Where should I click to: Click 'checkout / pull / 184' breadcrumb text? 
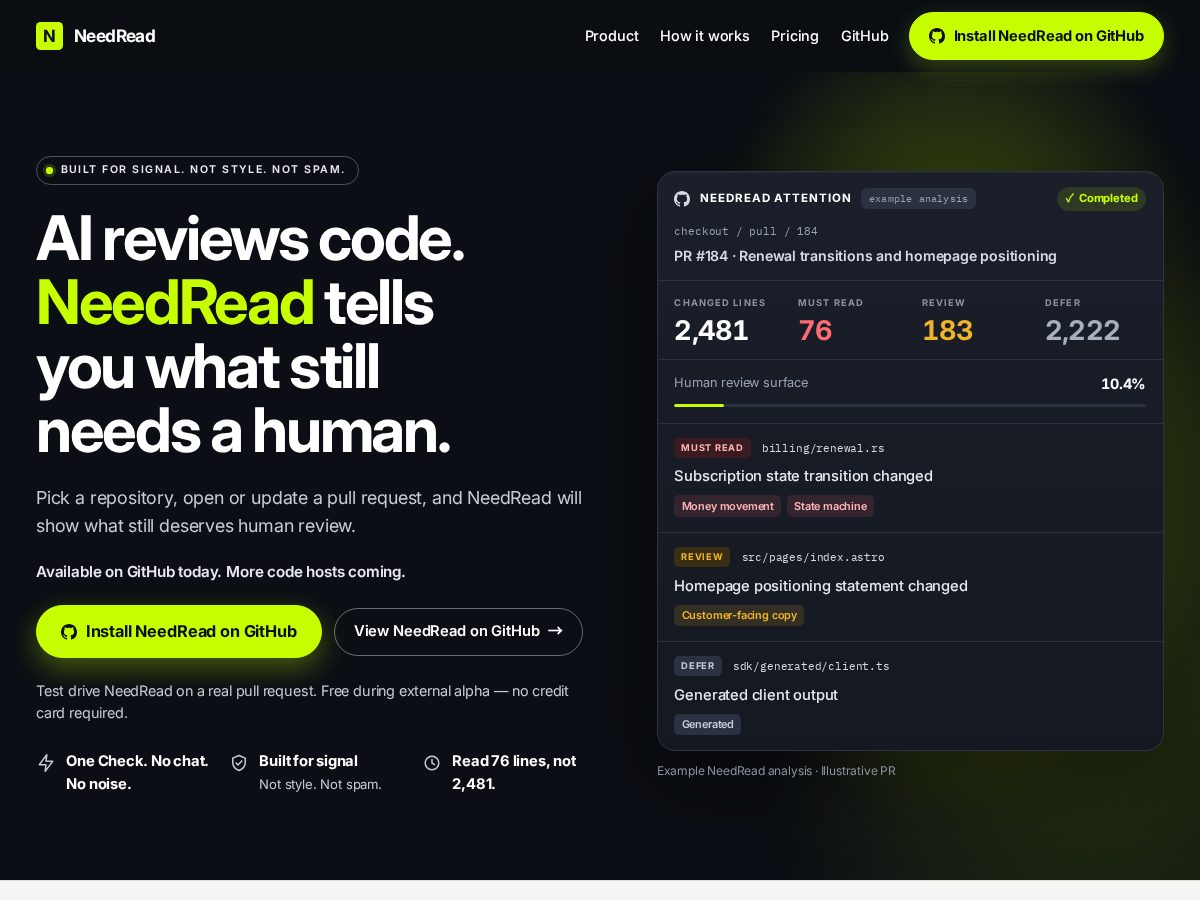[x=746, y=231]
